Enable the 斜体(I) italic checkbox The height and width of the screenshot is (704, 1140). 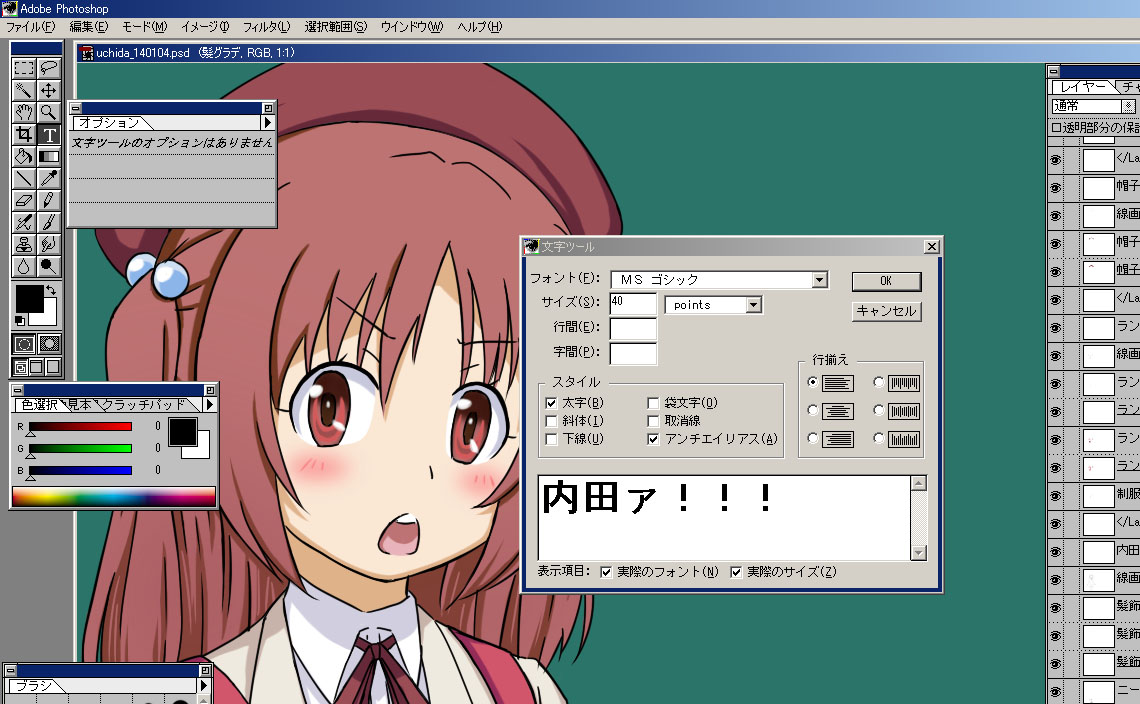click(x=551, y=421)
